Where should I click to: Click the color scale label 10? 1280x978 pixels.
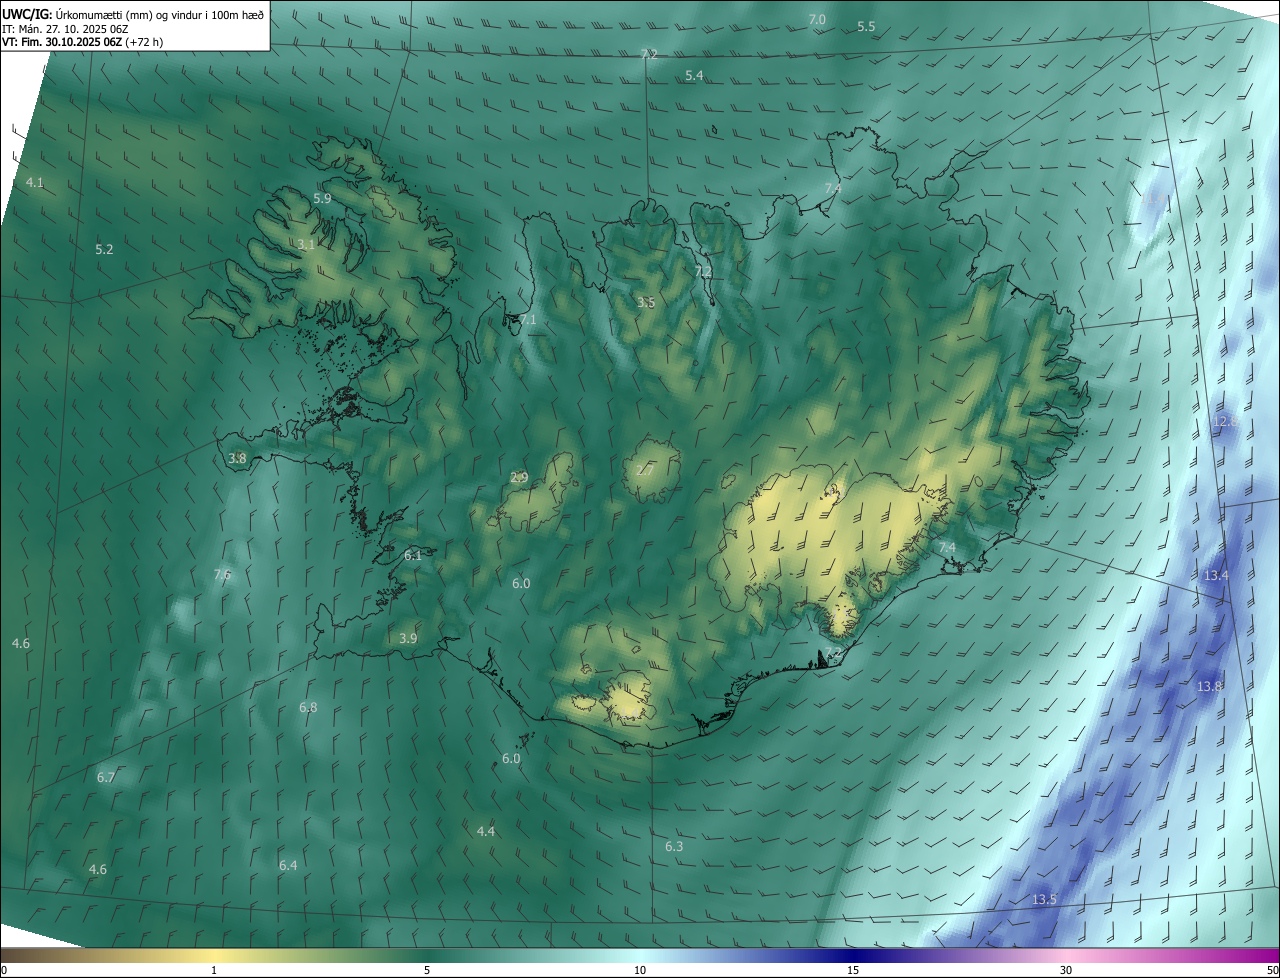tap(640, 970)
